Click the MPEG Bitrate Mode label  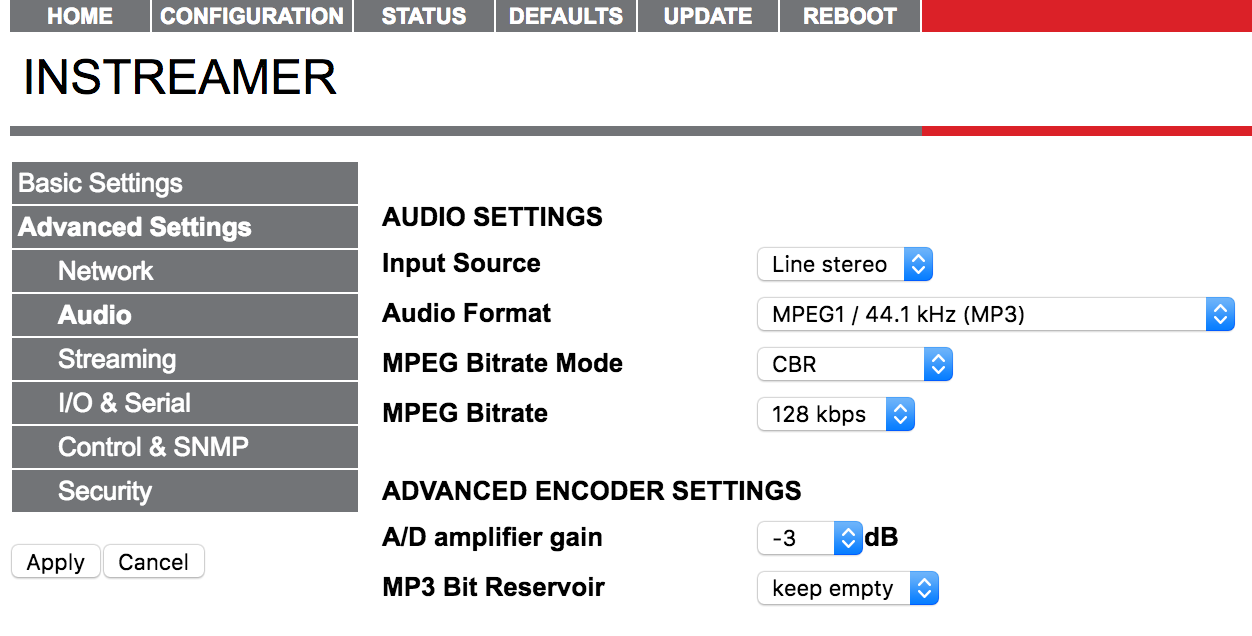pos(502,364)
